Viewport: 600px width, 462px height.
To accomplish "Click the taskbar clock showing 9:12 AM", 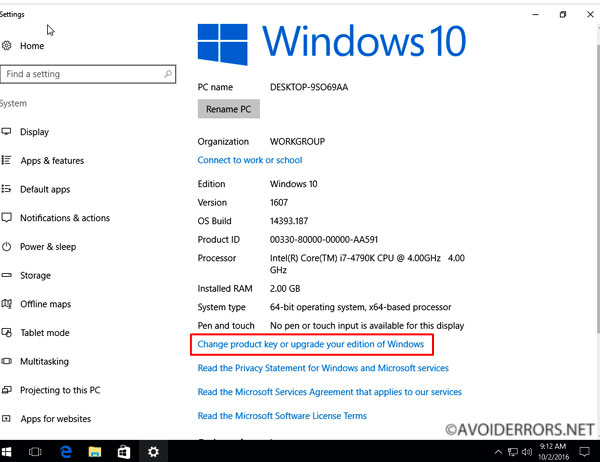I will coord(553,452).
